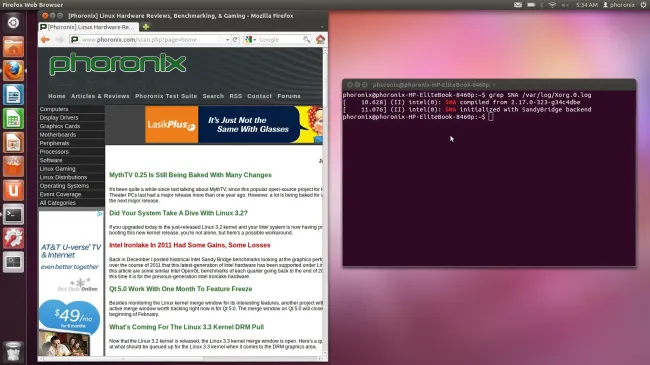Open the Linux Distributions category link
650x365 pixels.
(x=63, y=177)
